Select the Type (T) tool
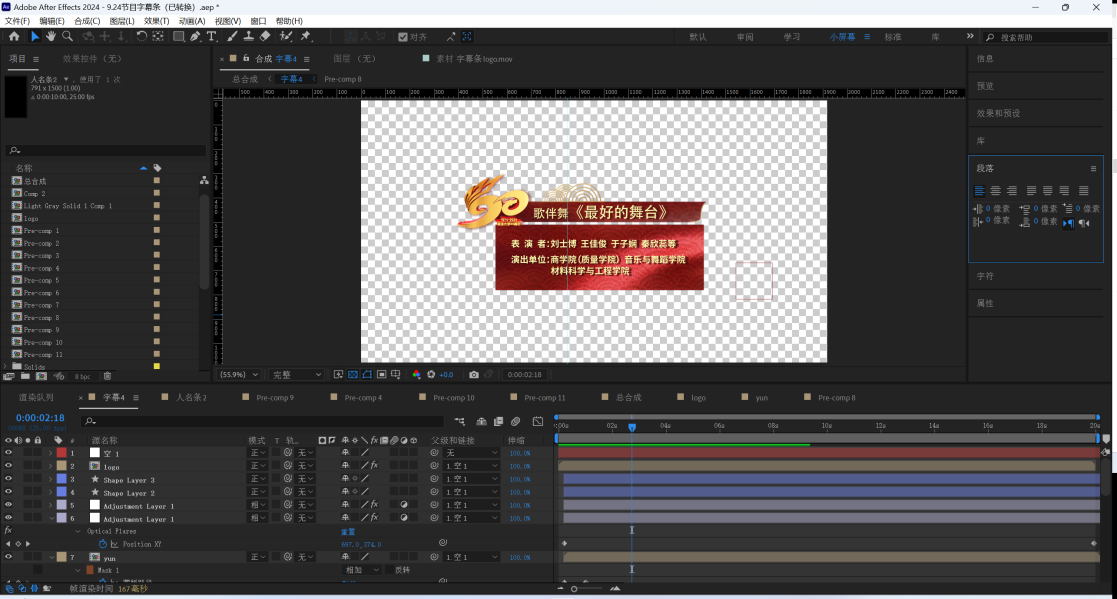Screen dimensions: 1117x599 click(212, 36)
